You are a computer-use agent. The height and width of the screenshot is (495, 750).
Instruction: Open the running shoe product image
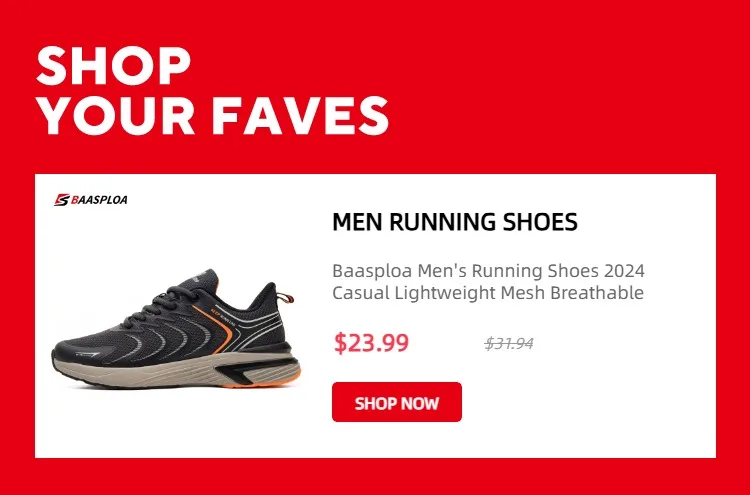click(176, 328)
